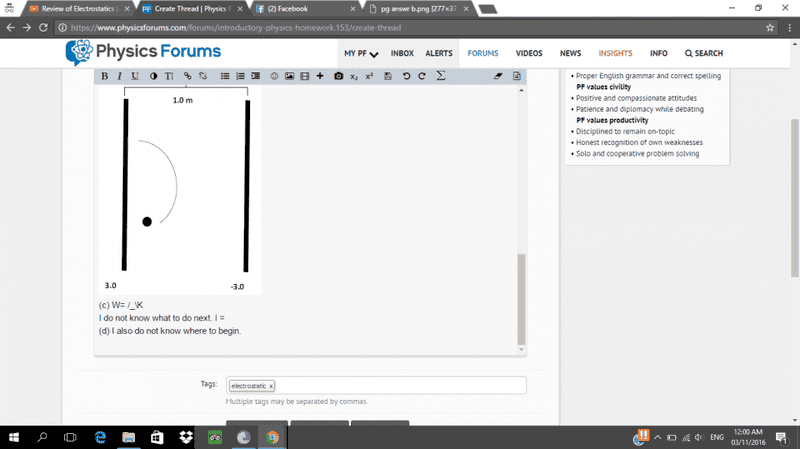Open the text color picker icon
The height and width of the screenshot is (449, 800).
point(154,76)
